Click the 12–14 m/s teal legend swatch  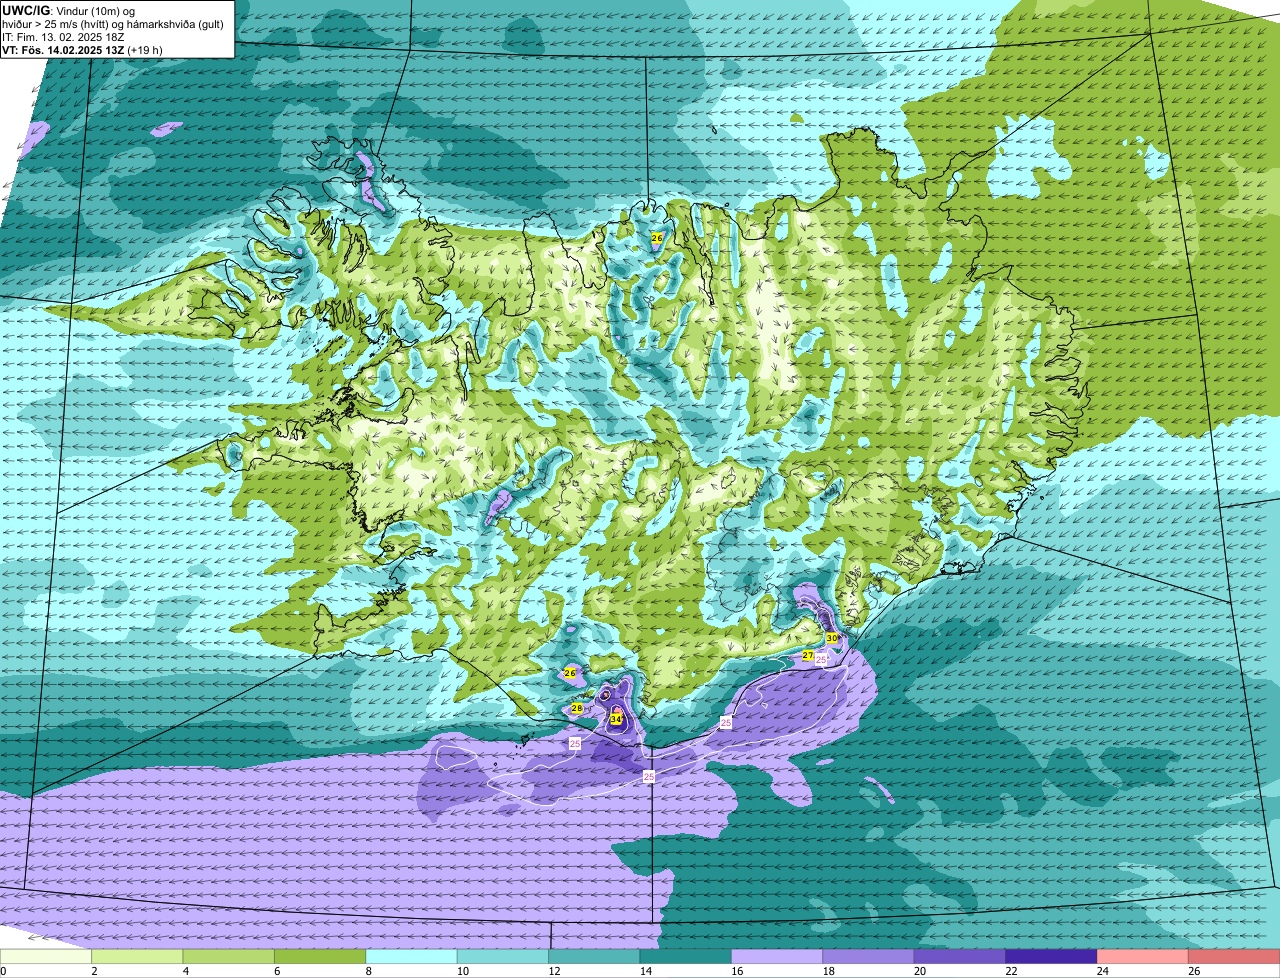coord(594,956)
